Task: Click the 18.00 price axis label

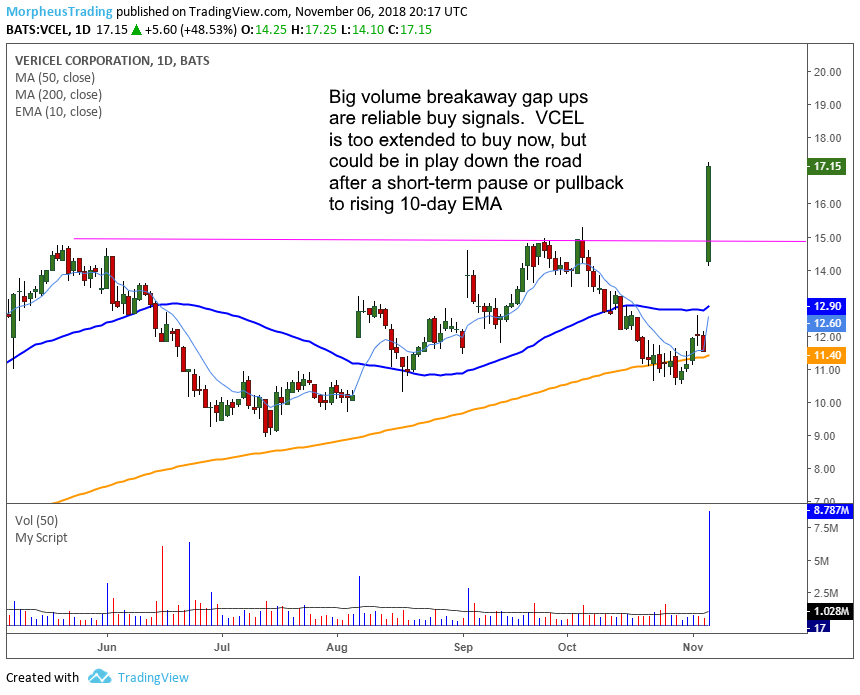Action: [828, 138]
